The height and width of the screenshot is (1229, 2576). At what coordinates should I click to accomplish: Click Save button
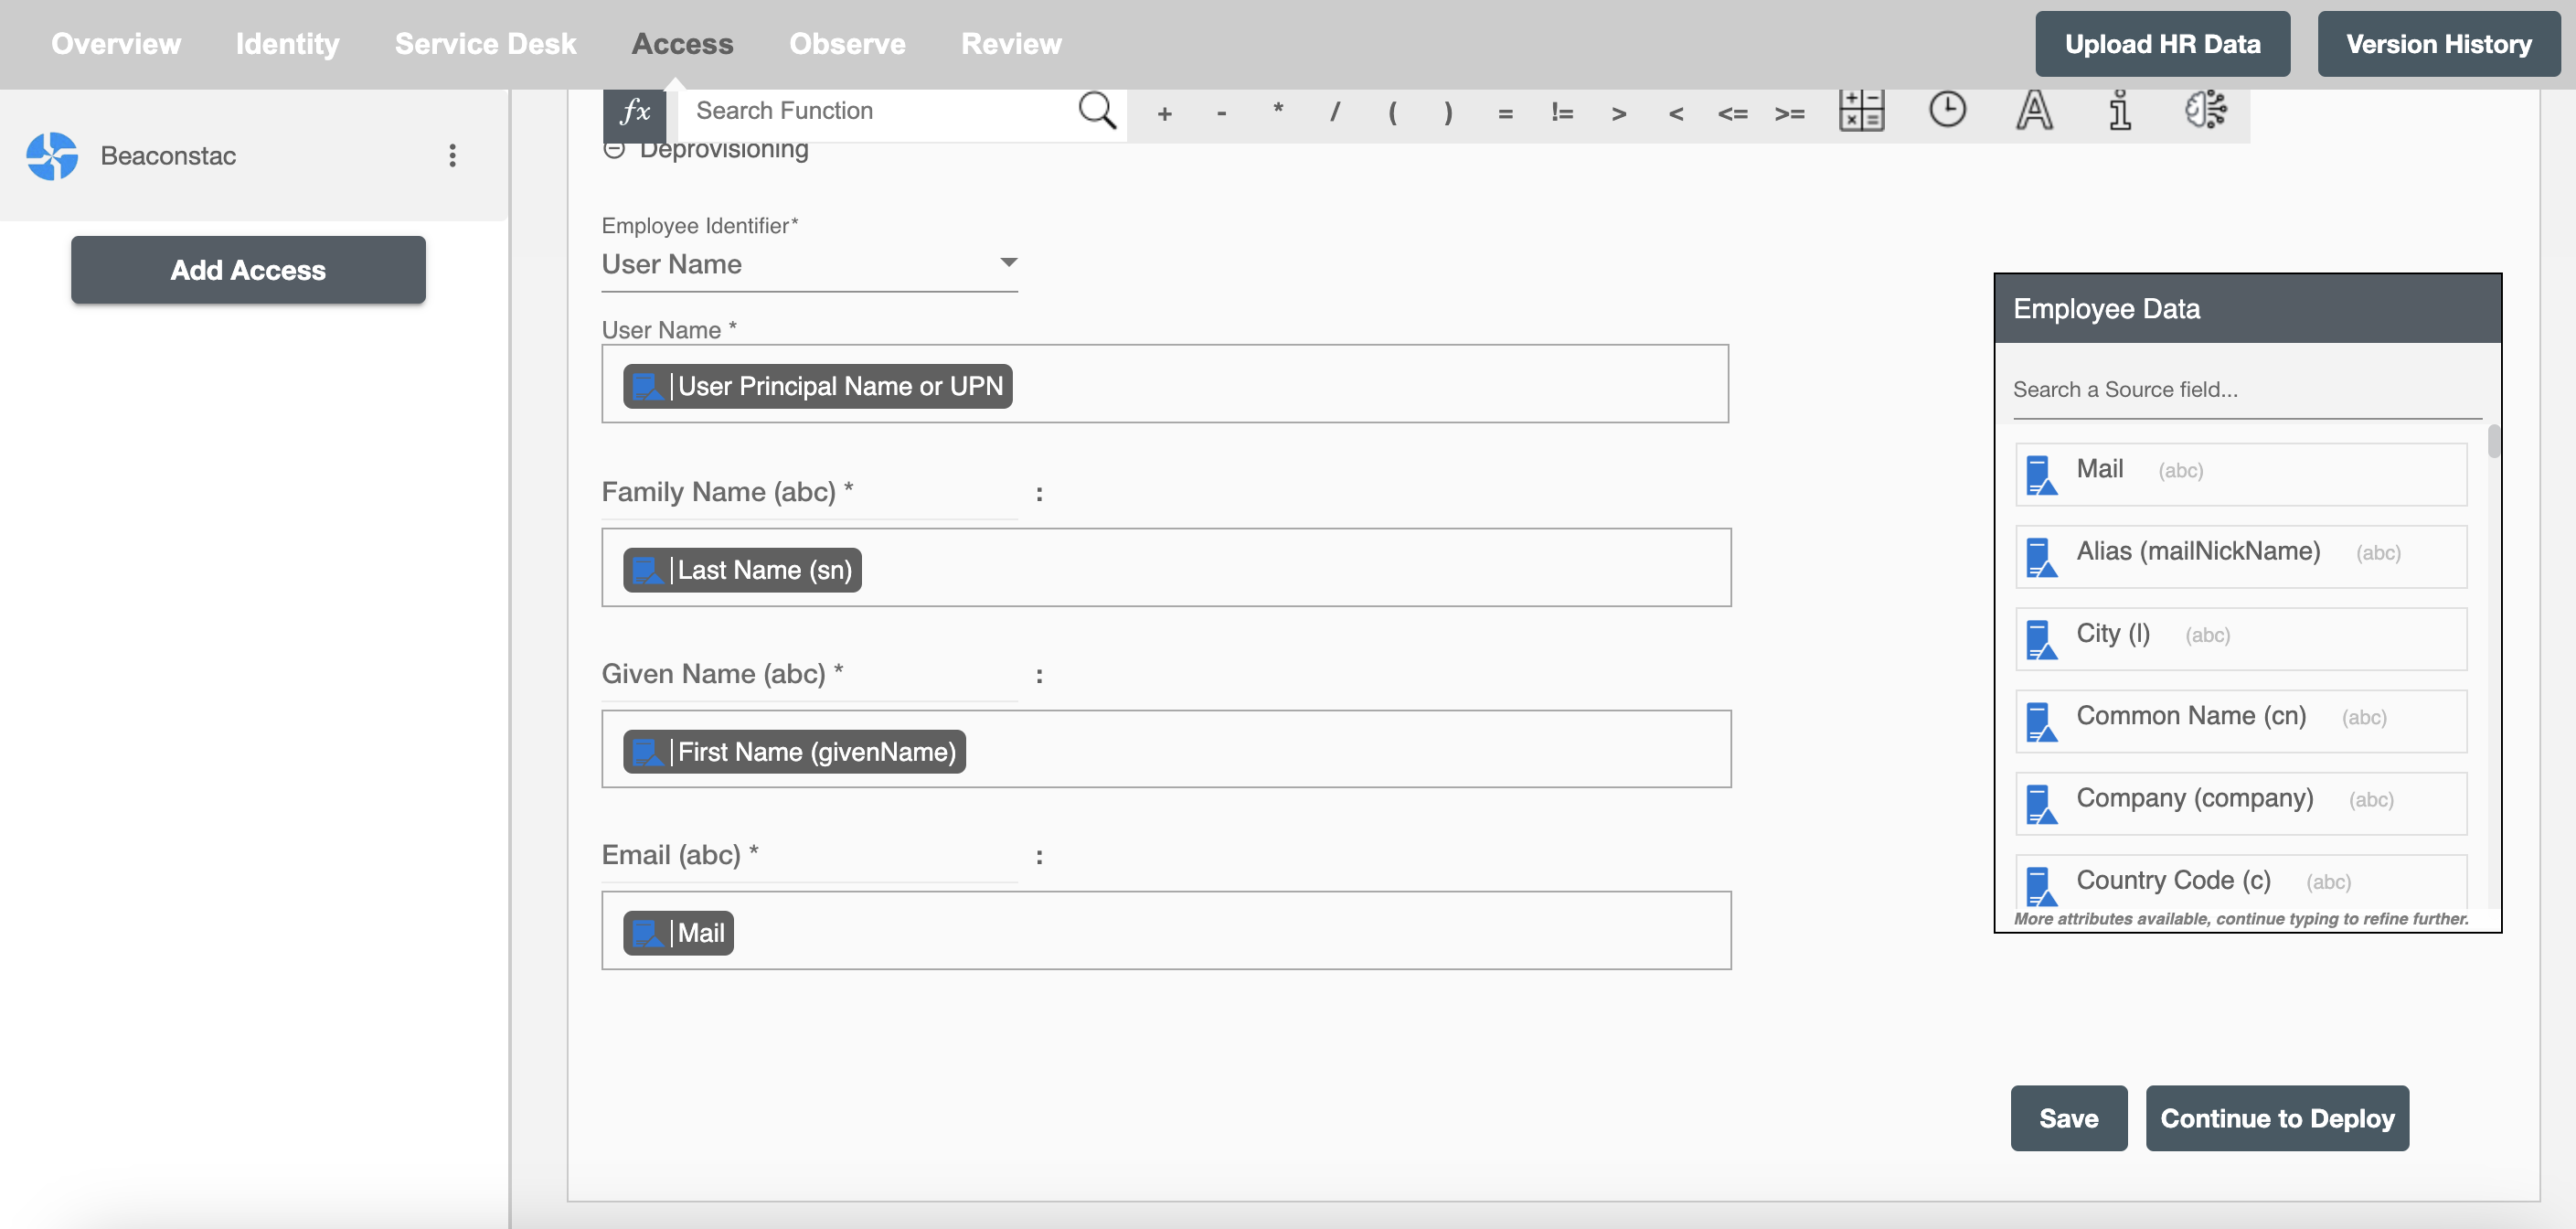(2069, 1117)
